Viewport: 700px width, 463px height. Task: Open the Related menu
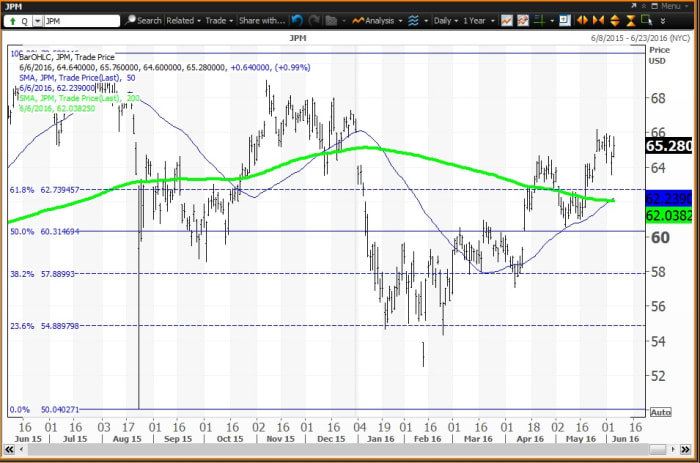coord(183,20)
